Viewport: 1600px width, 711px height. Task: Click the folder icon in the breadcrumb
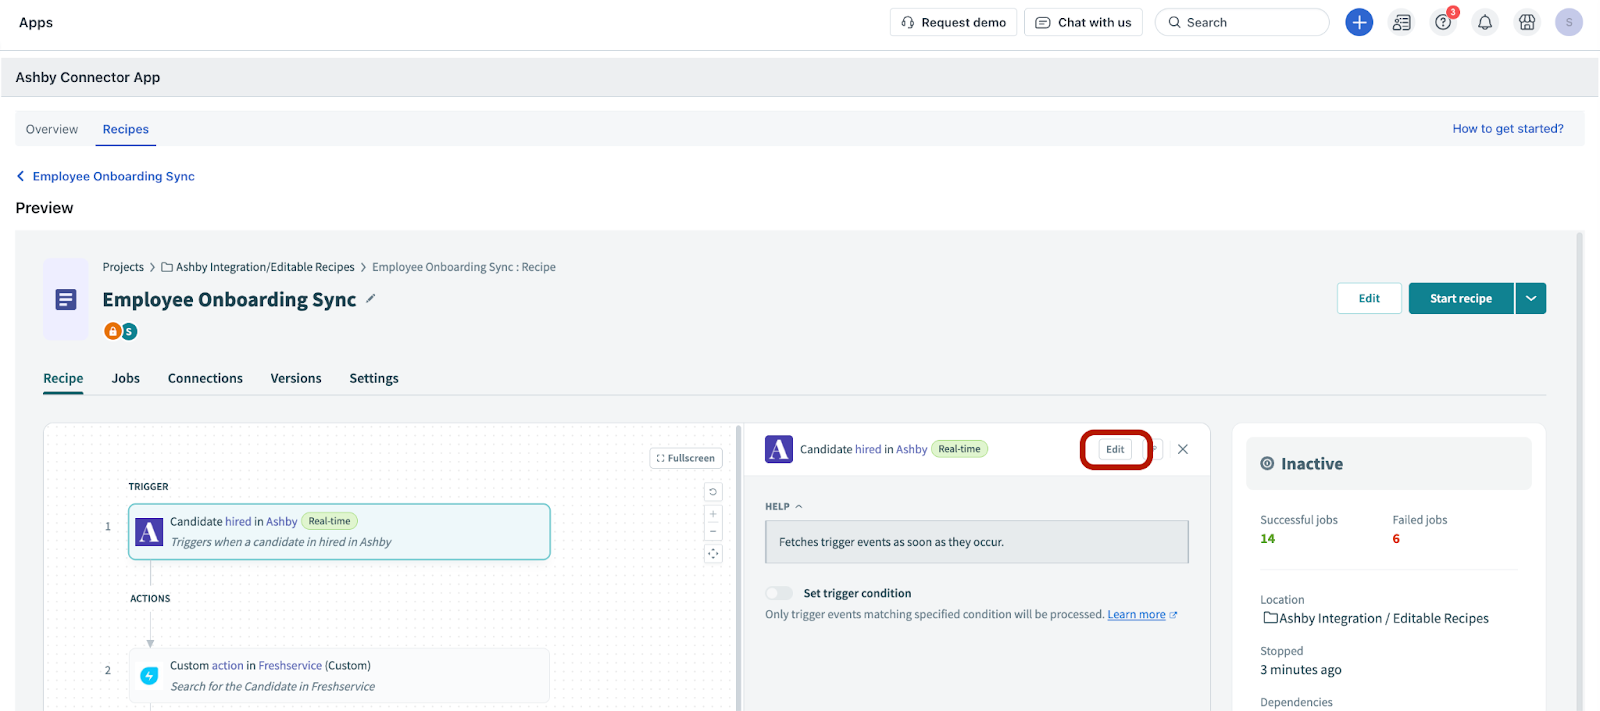click(167, 267)
